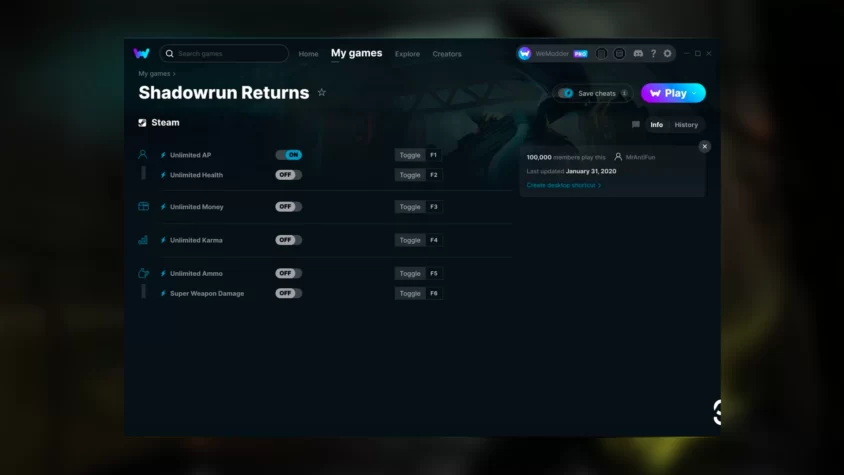Viewport: 844px width, 475px height.
Task: Click Toggle button for Super Weapon Damage
Action: coord(410,294)
